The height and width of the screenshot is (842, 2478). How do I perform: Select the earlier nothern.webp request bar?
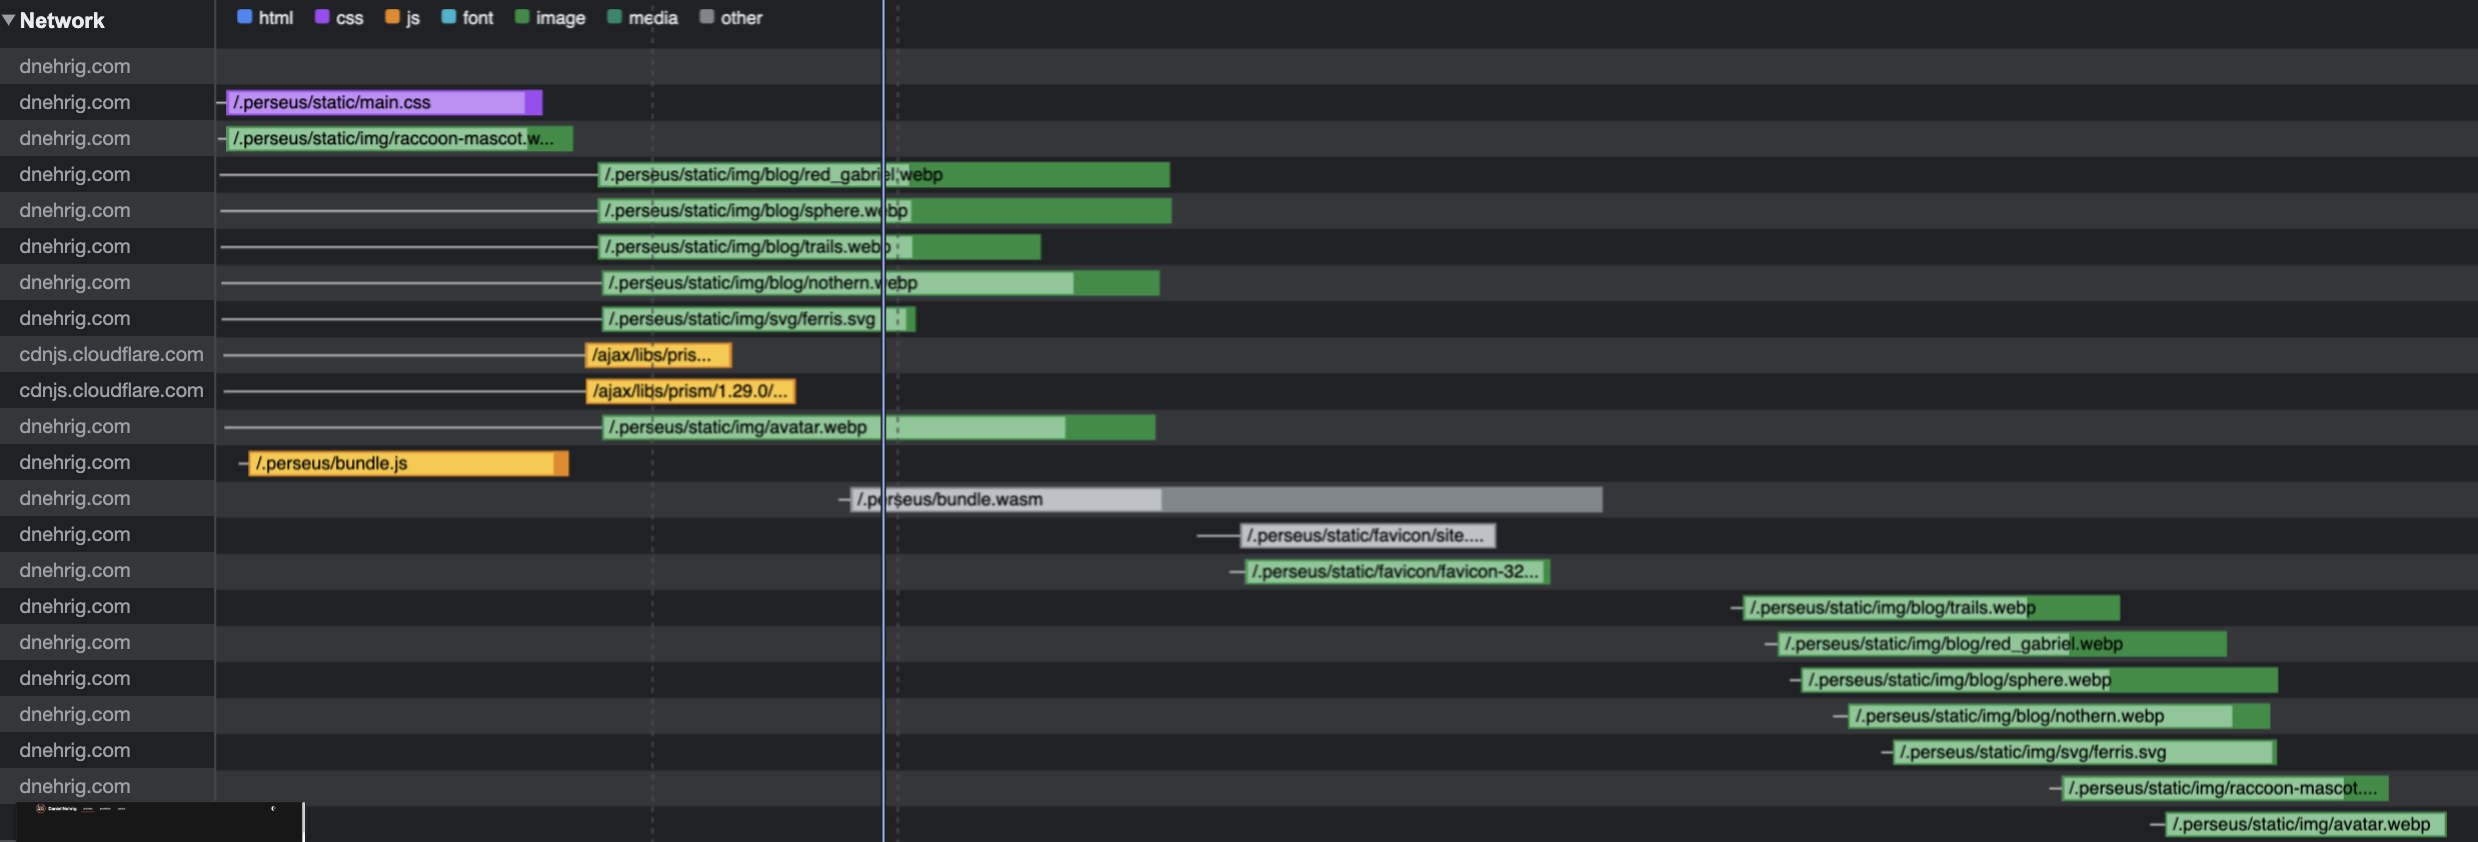coord(880,283)
